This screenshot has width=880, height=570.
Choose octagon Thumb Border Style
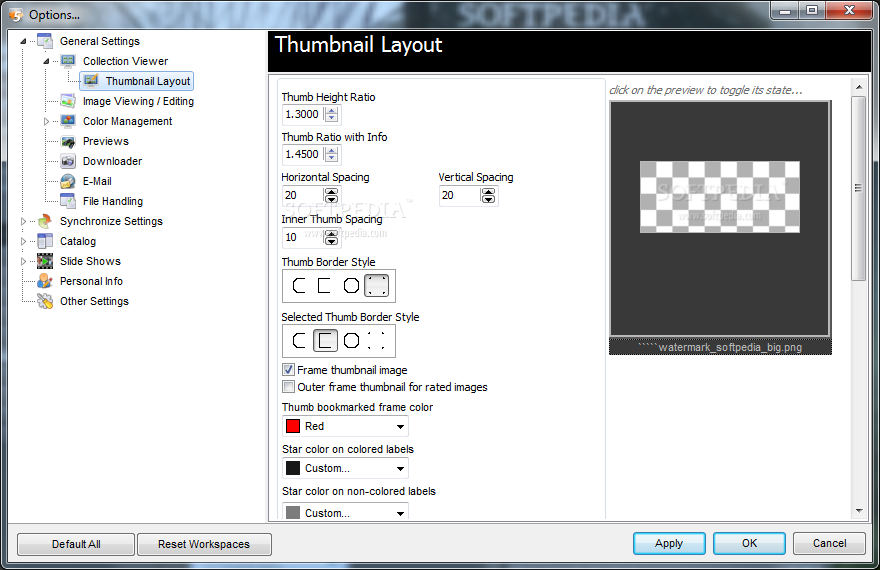click(x=351, y=286)
